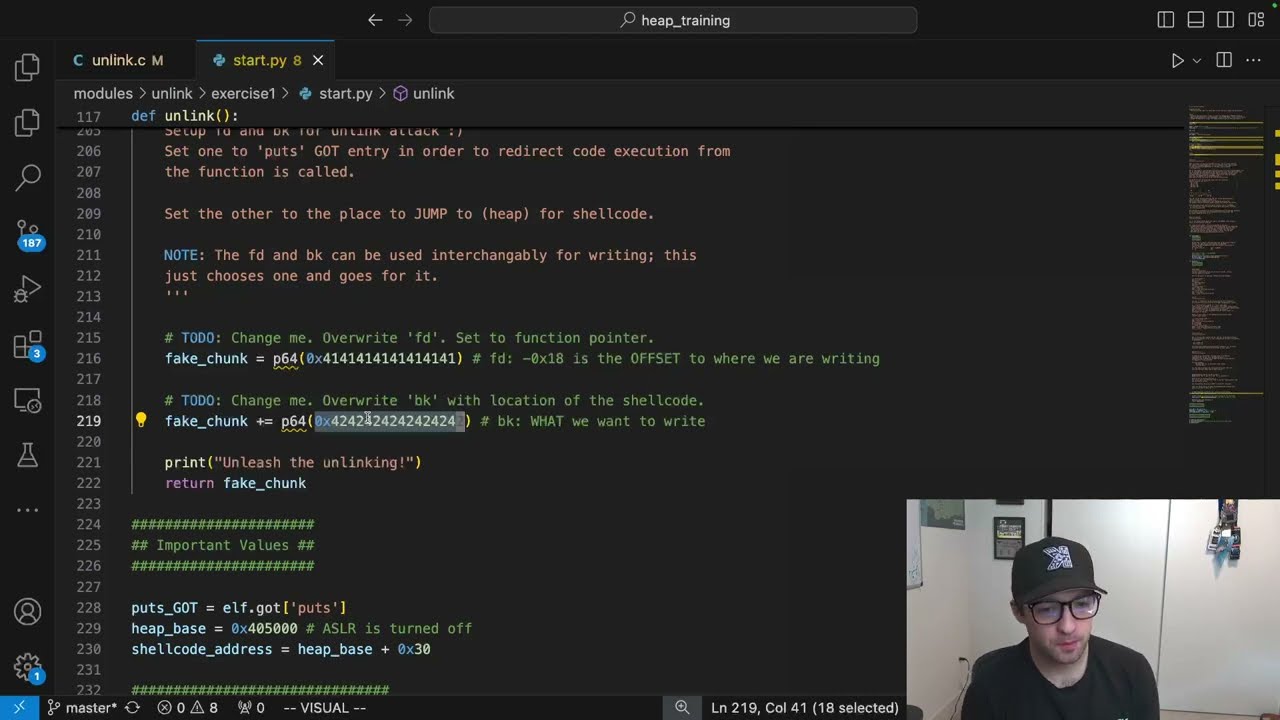Open the editor's More Actions menu

point(1253,60)
